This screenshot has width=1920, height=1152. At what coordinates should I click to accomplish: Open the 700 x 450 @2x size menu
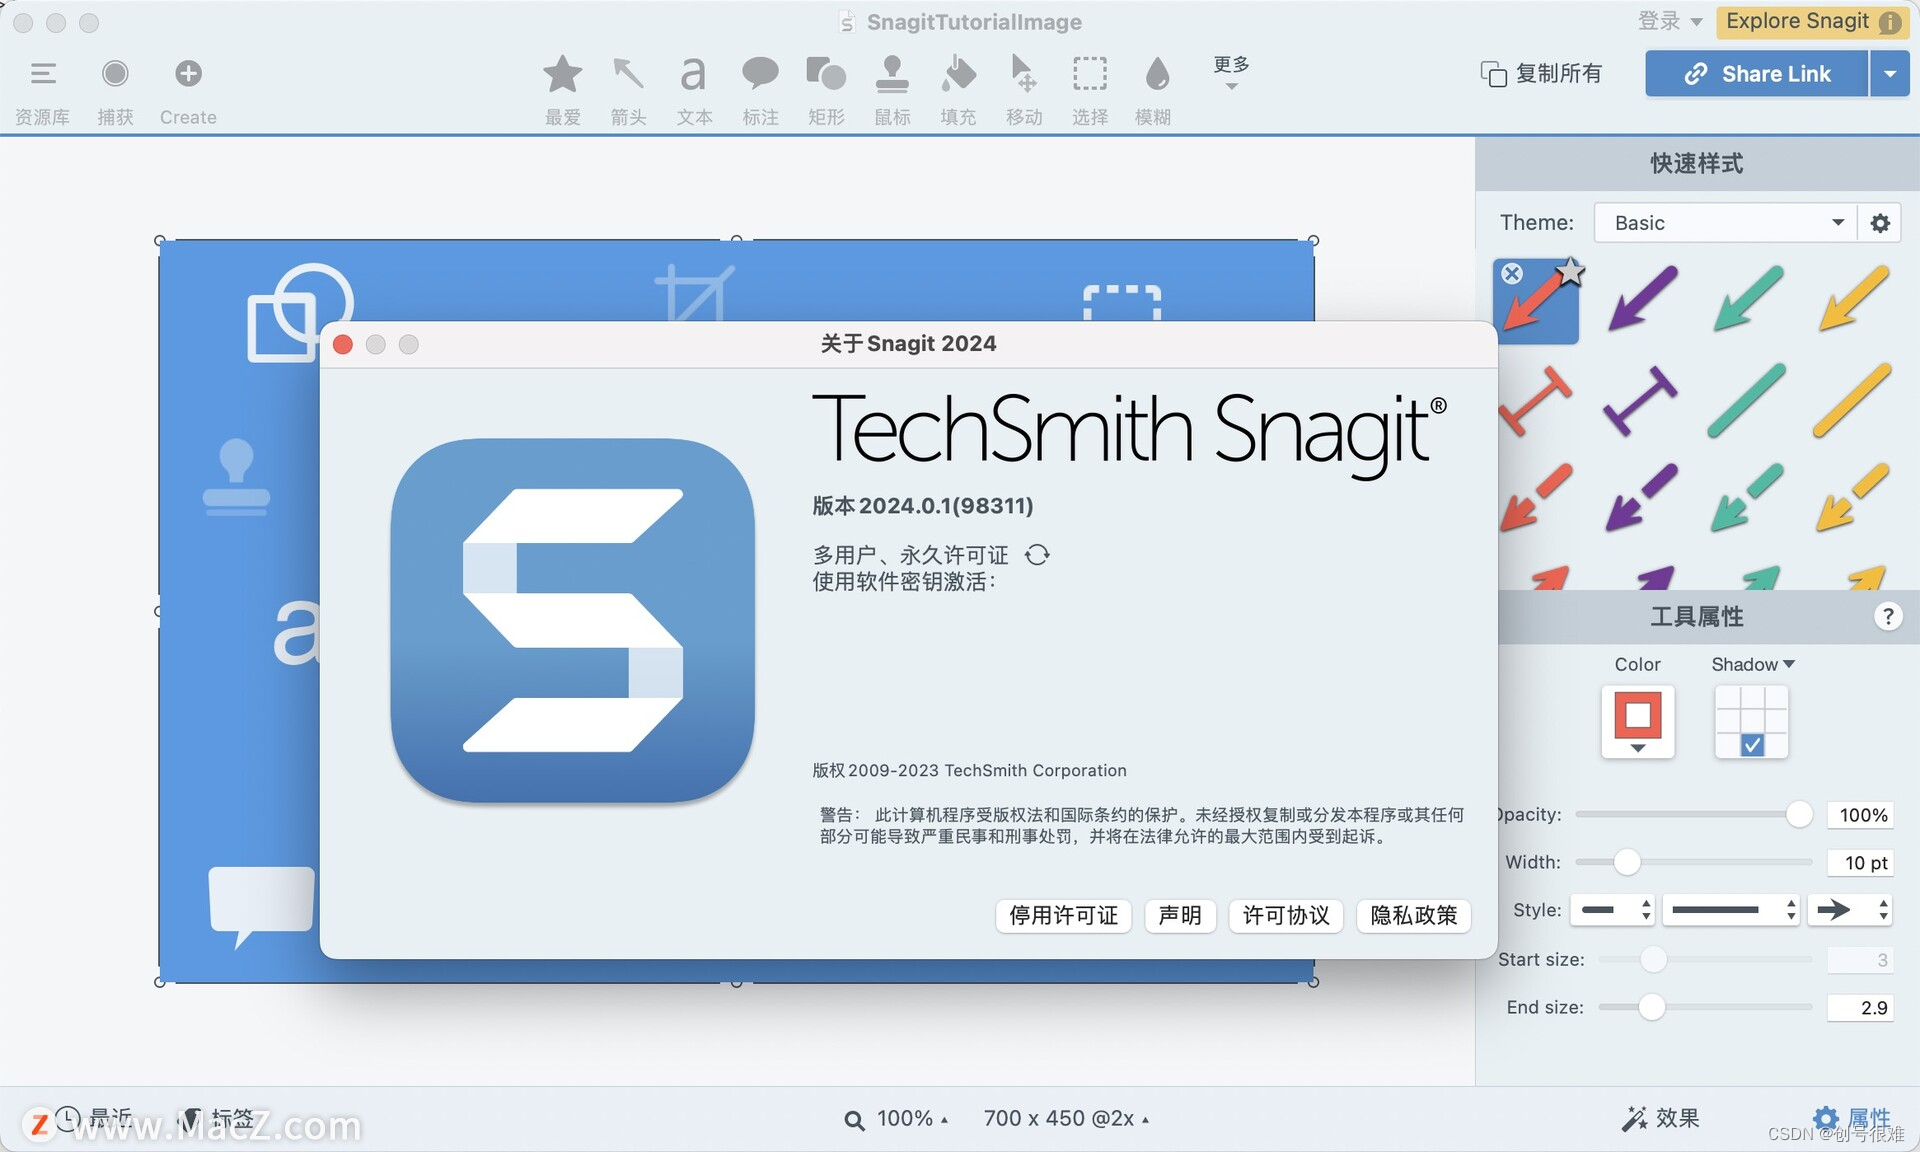click(1066, 1119)
